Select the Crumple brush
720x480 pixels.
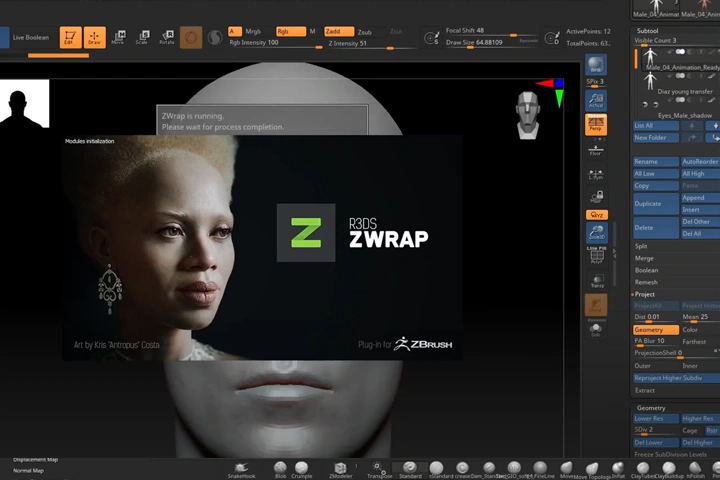[x=301, y=469]
